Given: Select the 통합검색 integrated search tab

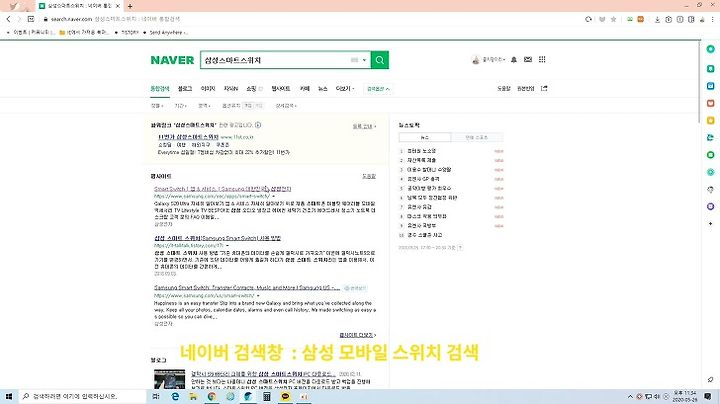Looking at the screenshot, I should (160, 89).
